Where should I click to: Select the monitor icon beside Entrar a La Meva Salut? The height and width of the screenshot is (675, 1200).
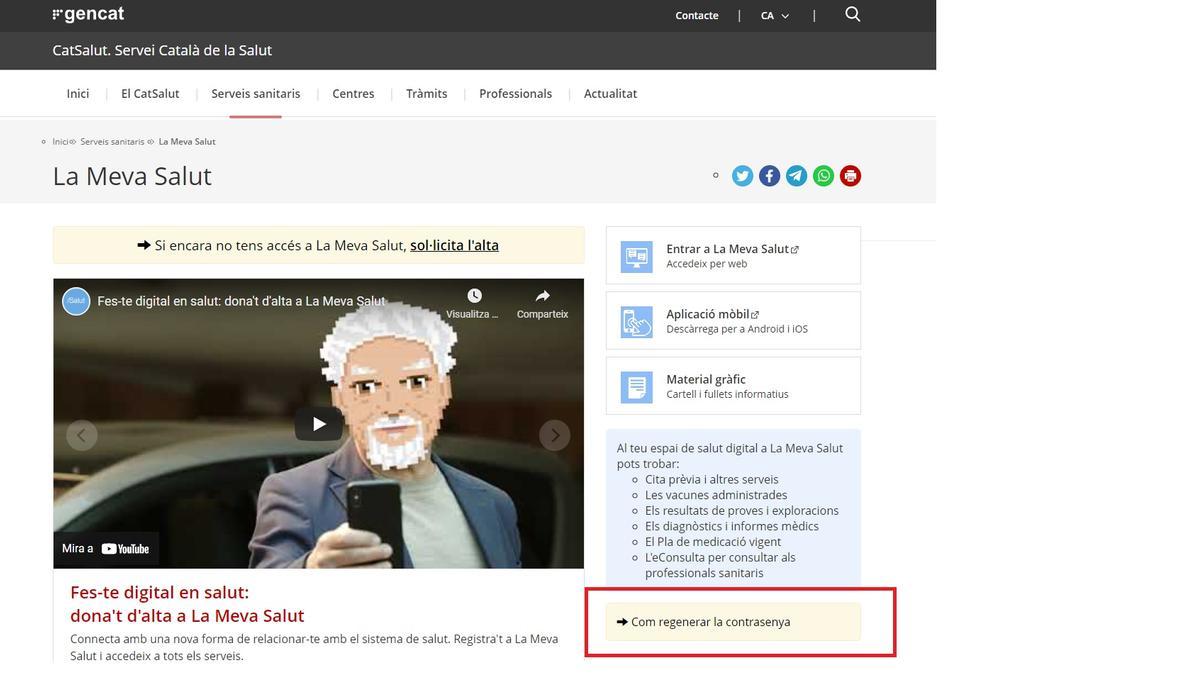click(x=635, y=255)
